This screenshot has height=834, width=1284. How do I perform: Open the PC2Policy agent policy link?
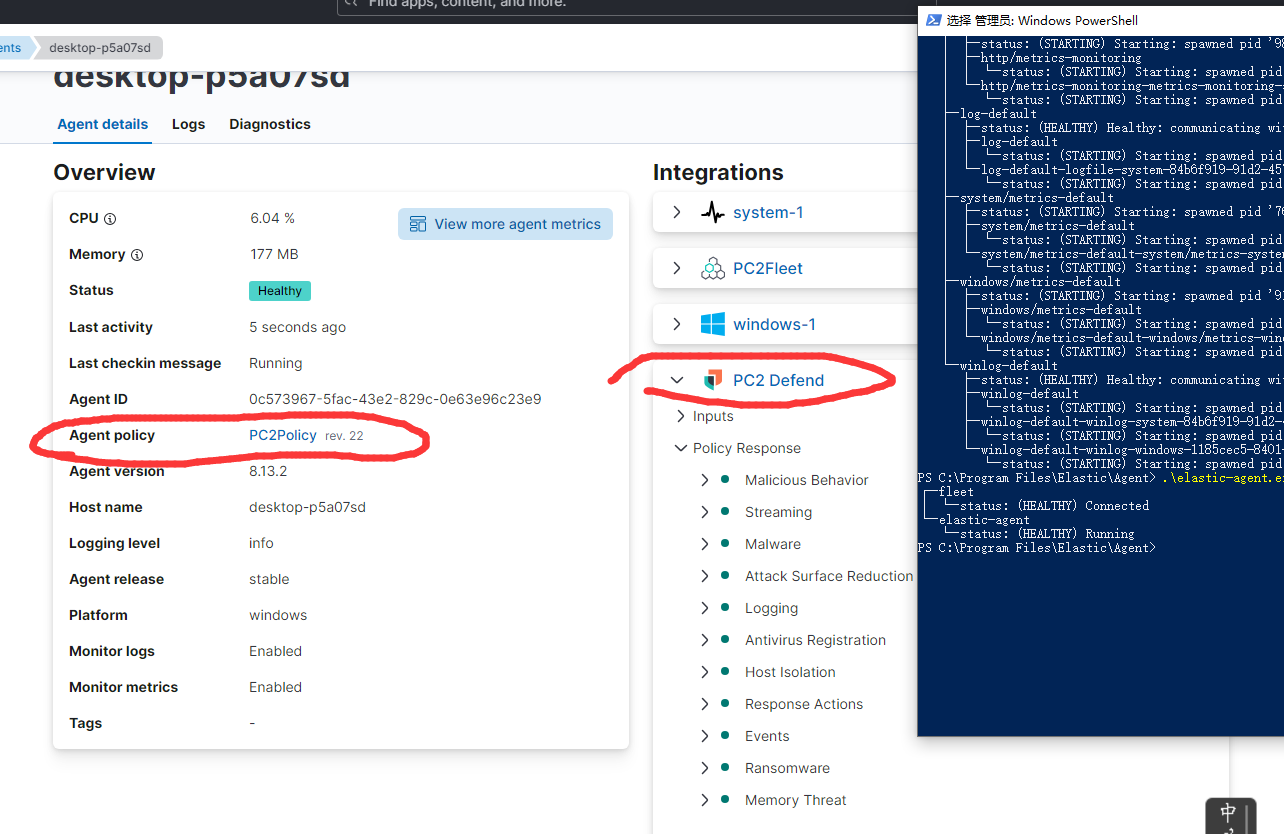pyautogui.click(x=283, y=435)
